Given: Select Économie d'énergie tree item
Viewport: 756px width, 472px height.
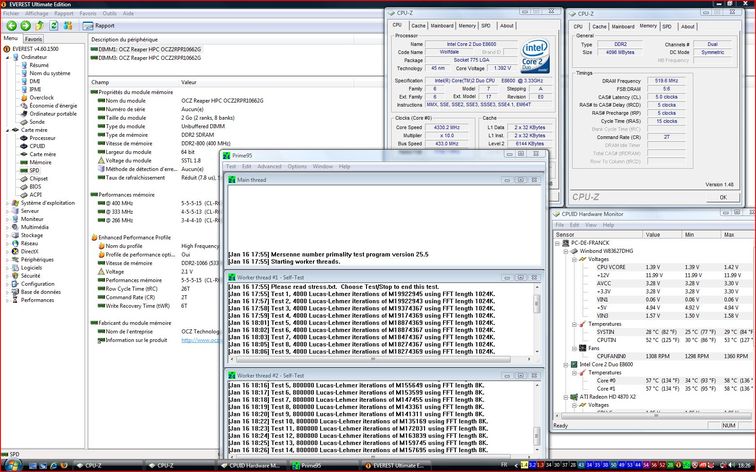Looking at the screenshot, I should coord(53,106).
